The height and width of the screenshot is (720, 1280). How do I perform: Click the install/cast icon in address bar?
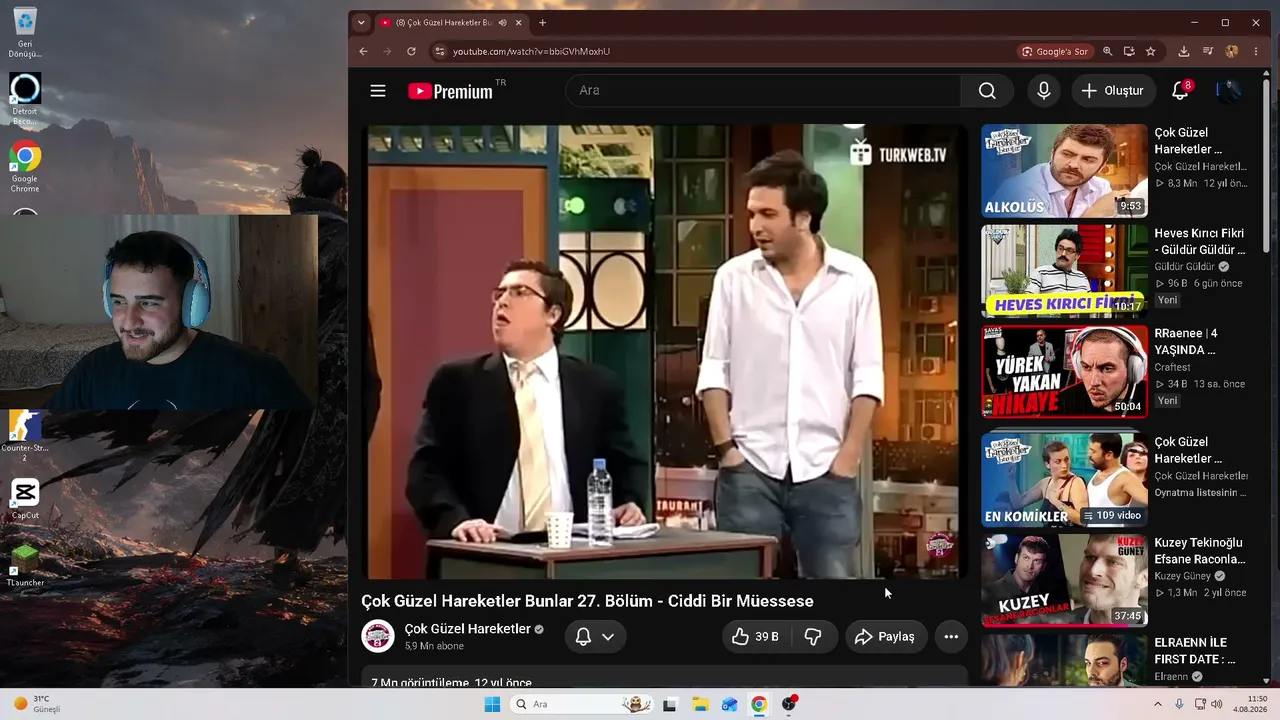[x=1129, y=51]
